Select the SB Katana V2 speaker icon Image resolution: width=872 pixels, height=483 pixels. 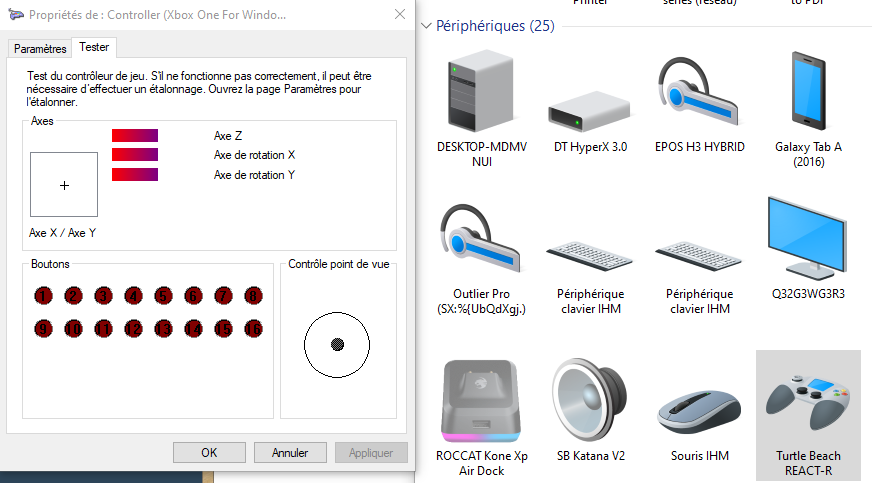point(590,400)
